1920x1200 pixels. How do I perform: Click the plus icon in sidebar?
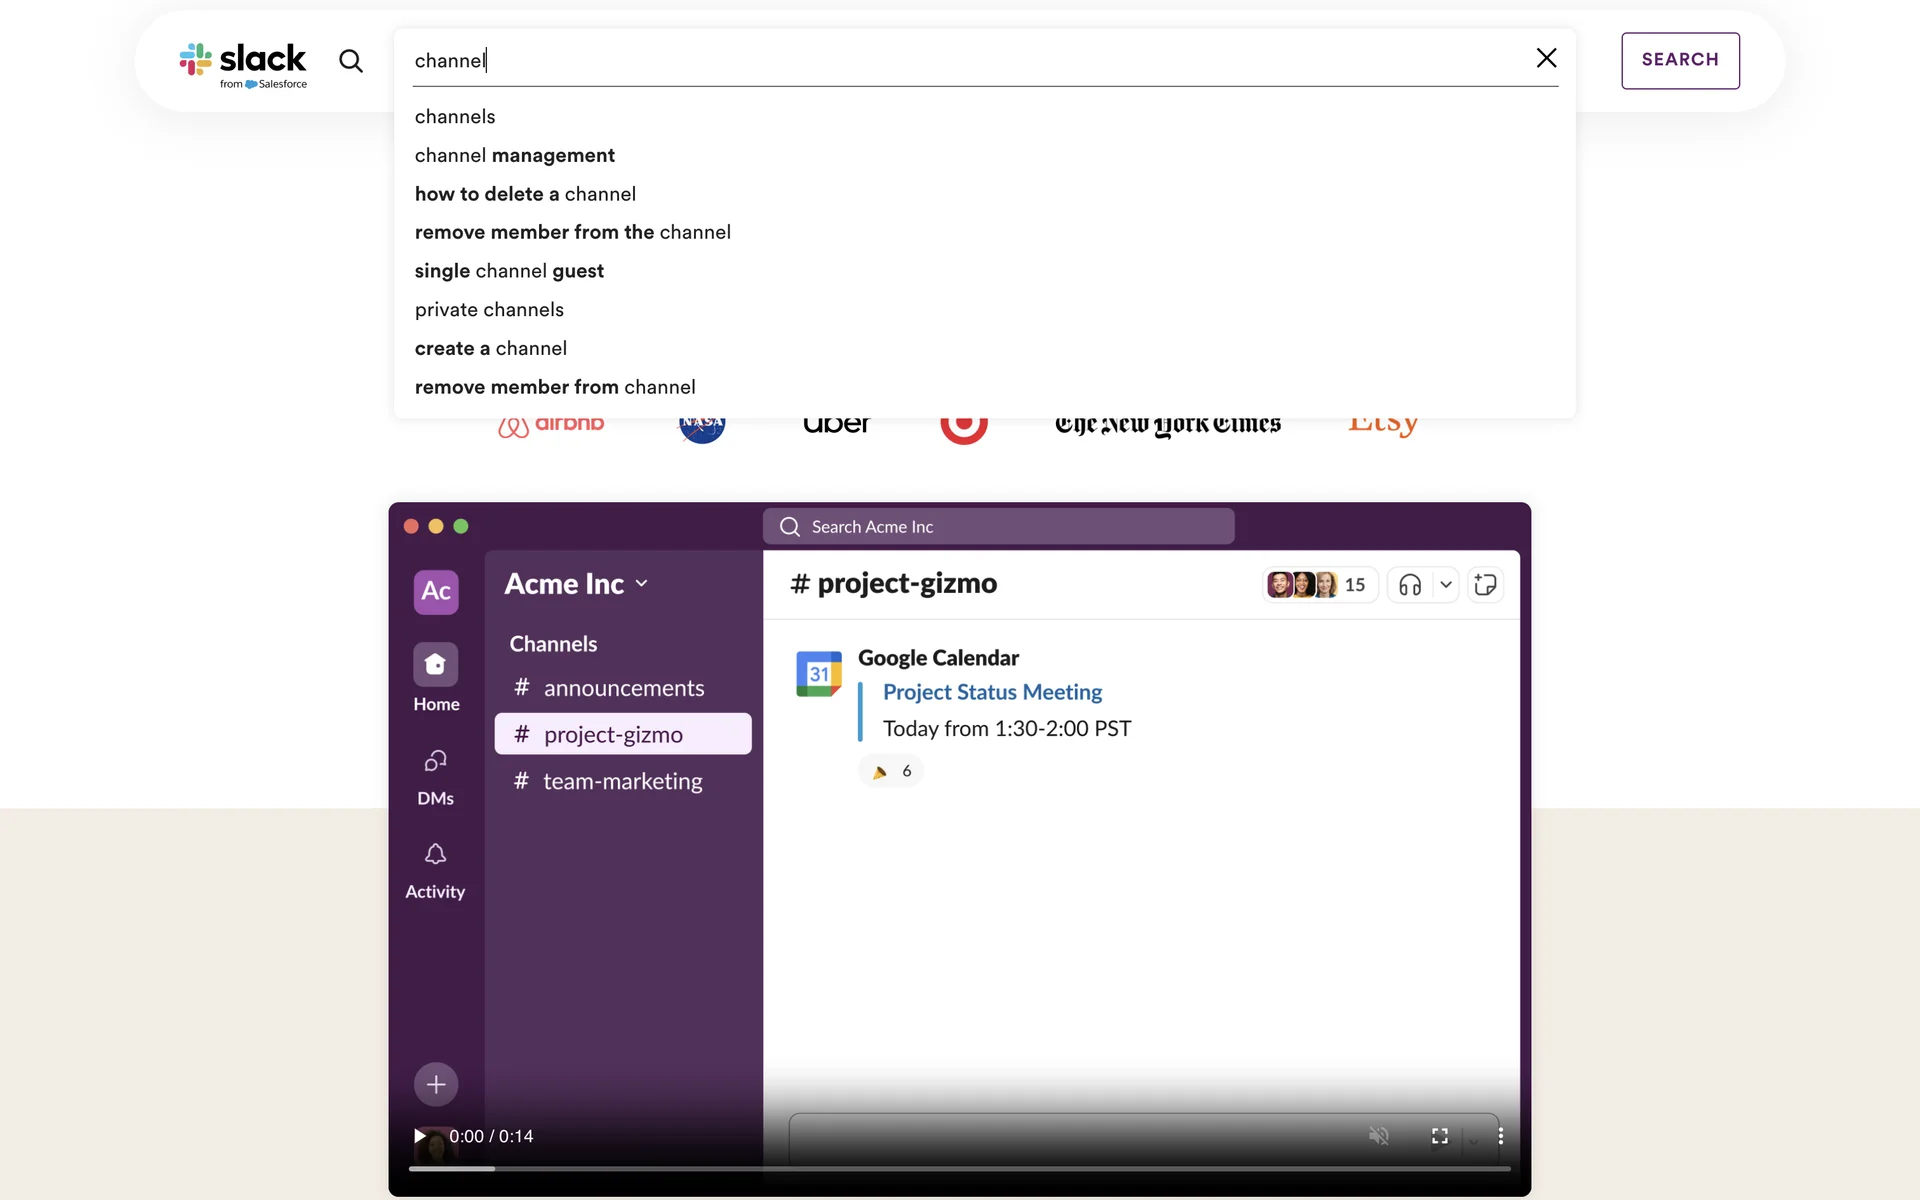tap(436, 1084)
